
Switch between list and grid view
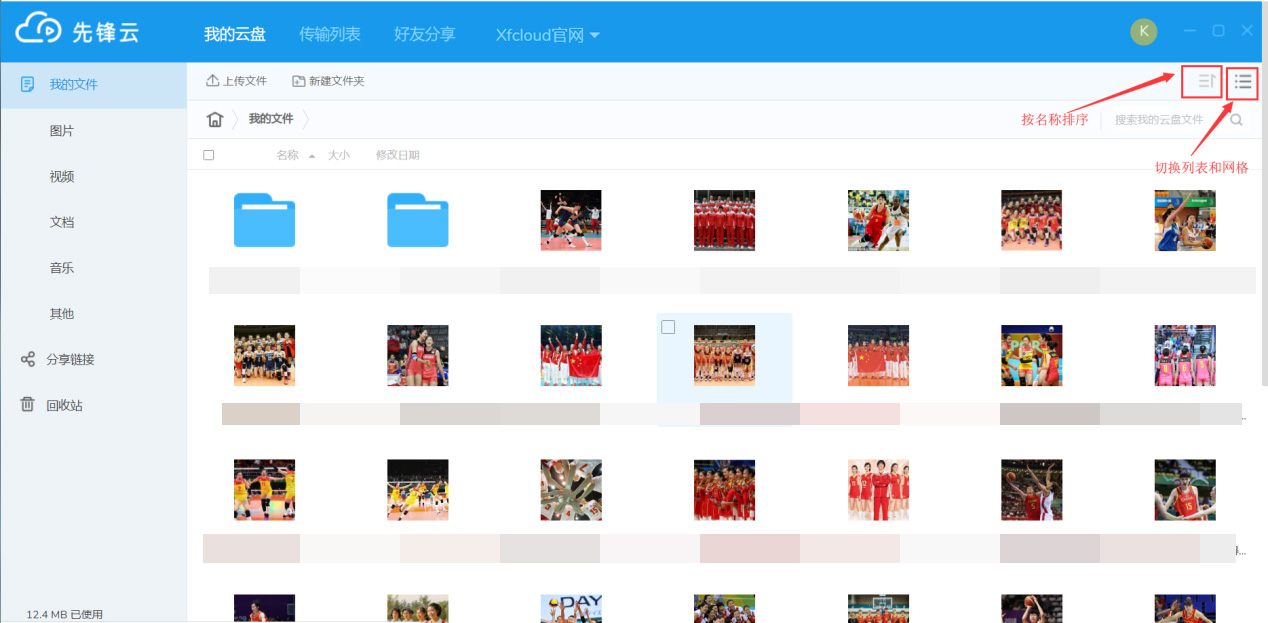[1242, 82]
